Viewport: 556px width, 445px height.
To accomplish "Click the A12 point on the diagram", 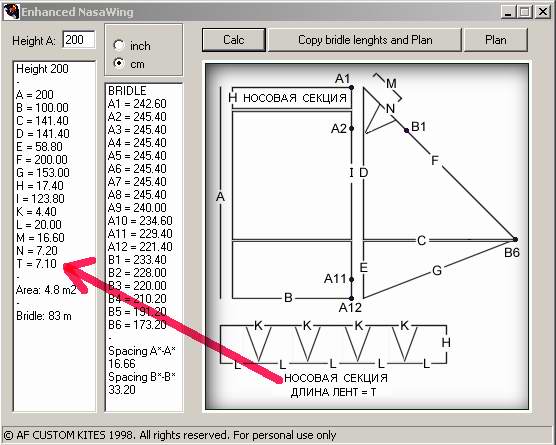I will [x=351, y=299].
